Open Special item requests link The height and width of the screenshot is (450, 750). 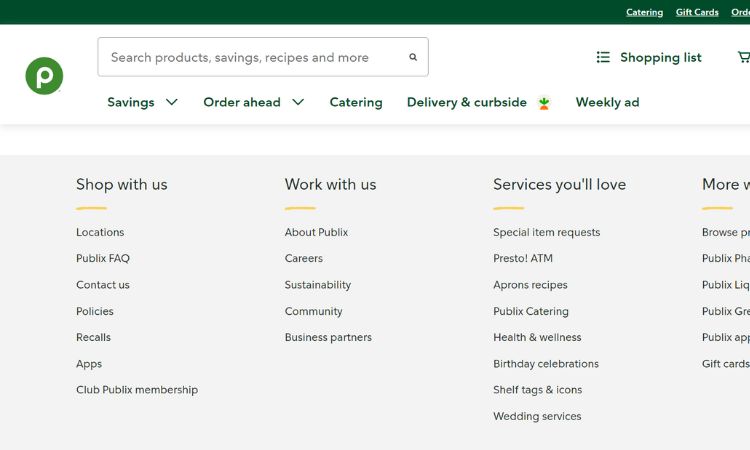pos(547,232)
